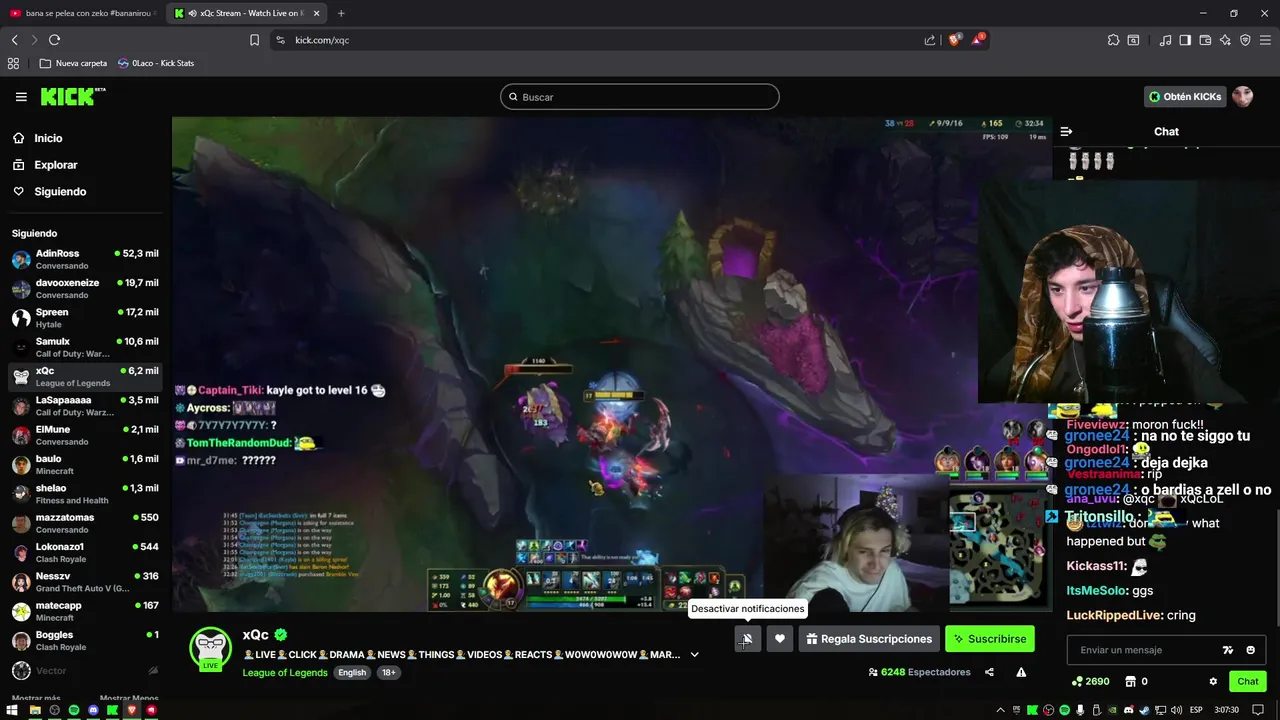Open Spreen channel in following list
1280x720 pixels.
[85, 318]
